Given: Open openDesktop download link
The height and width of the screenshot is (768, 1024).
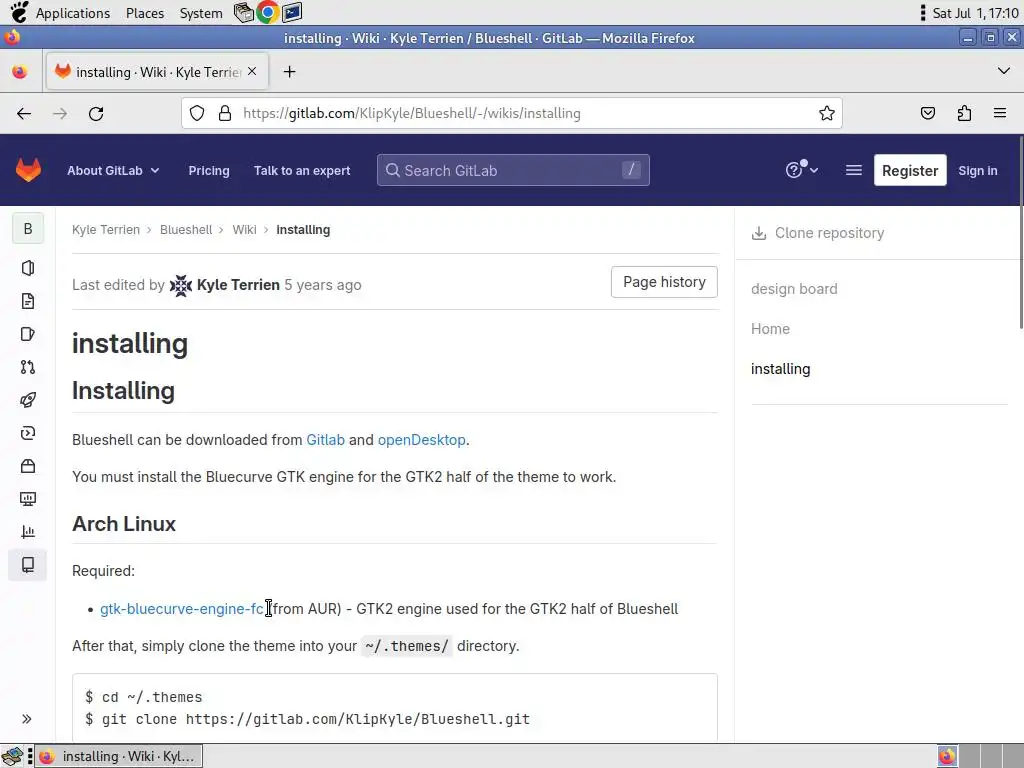Looking at the screenshot, I should [x=421, y=440].
